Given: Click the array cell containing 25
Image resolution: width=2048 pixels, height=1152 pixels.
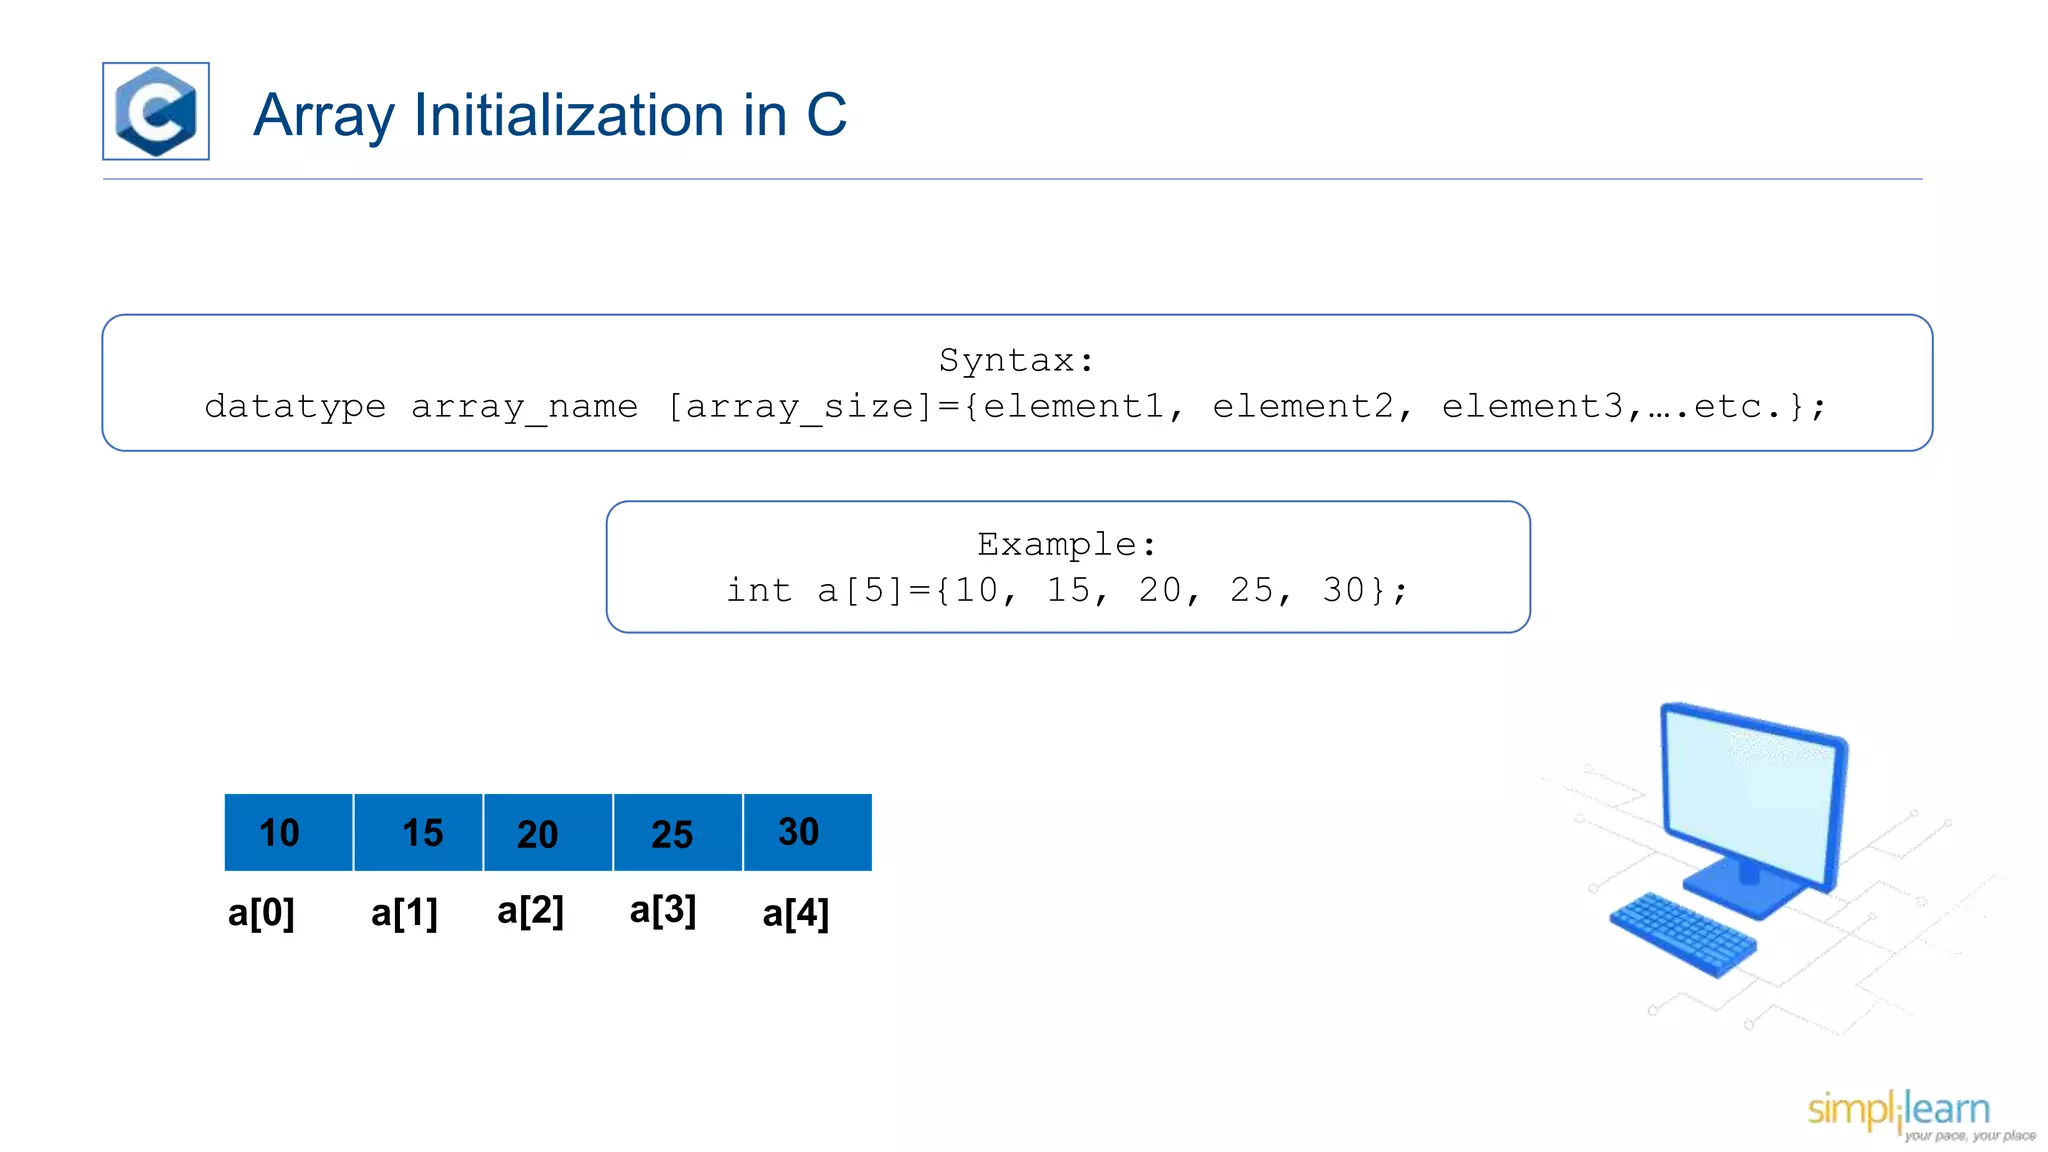Looking at the screenshot, I should (x=677, y=832).
